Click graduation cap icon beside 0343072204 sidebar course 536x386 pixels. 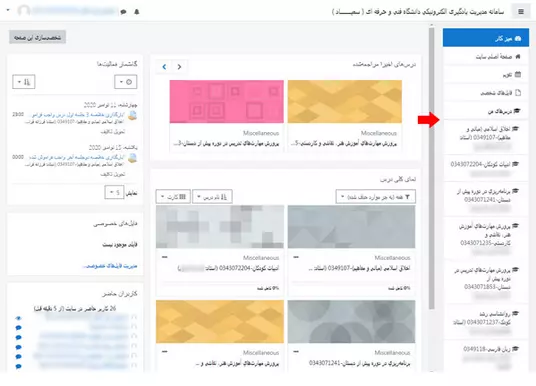point(515,164)
